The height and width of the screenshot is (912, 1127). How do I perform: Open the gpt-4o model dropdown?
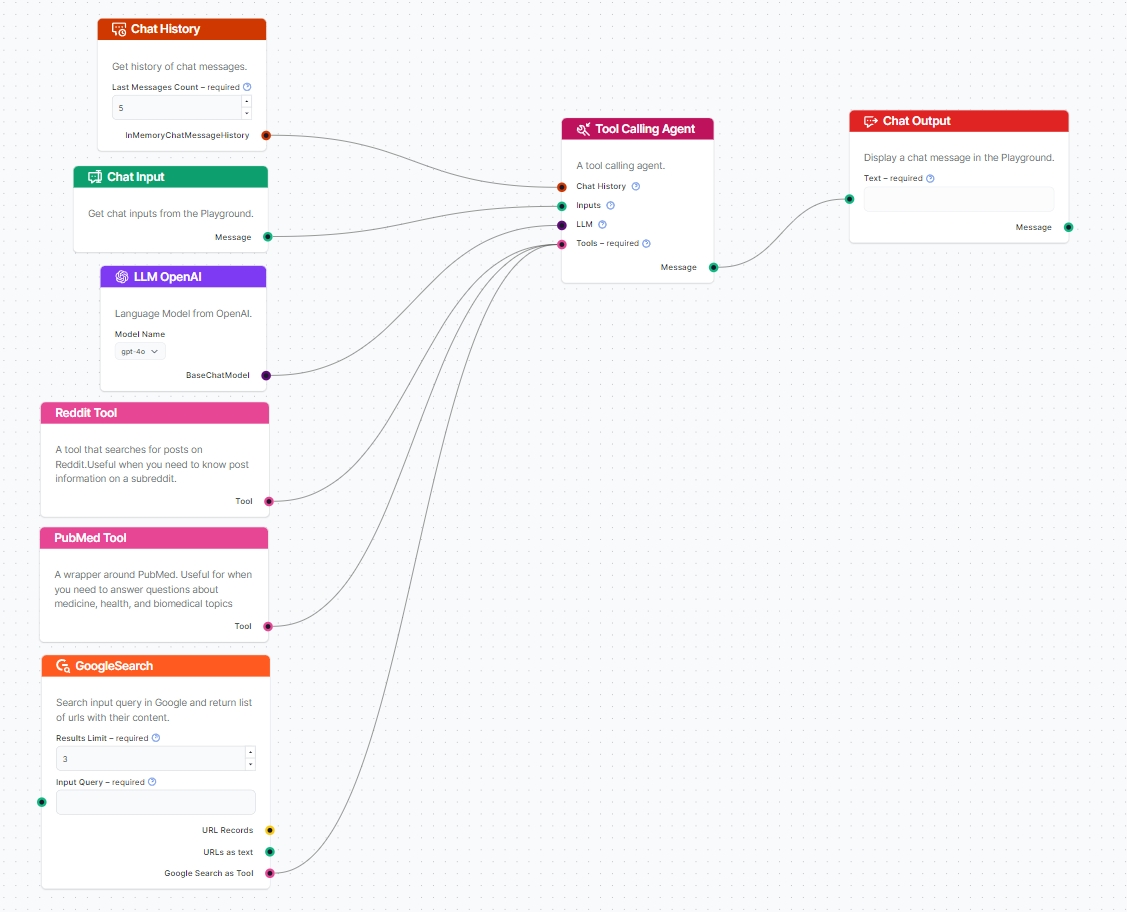(138, 351)
